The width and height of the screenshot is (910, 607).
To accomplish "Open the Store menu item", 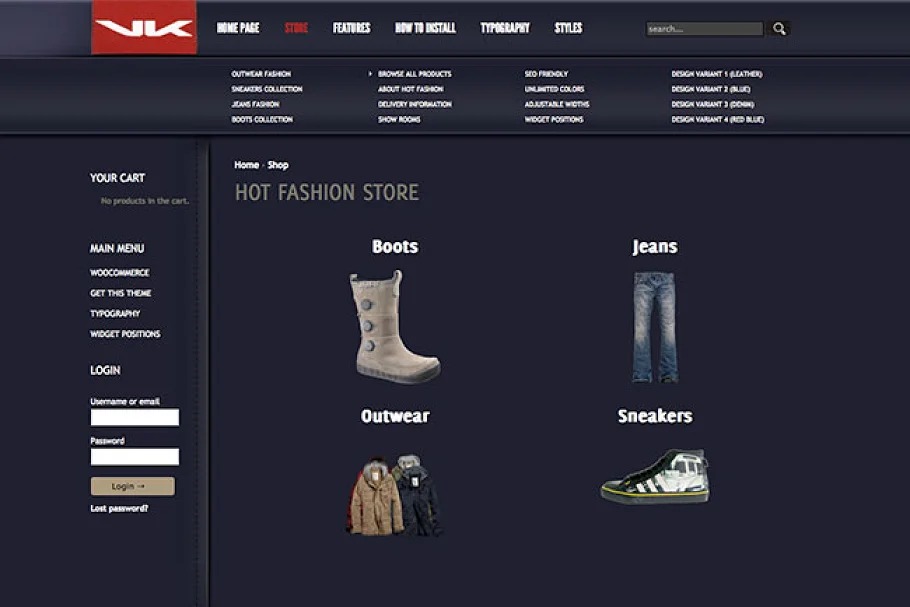I will [x=296, y=28].
